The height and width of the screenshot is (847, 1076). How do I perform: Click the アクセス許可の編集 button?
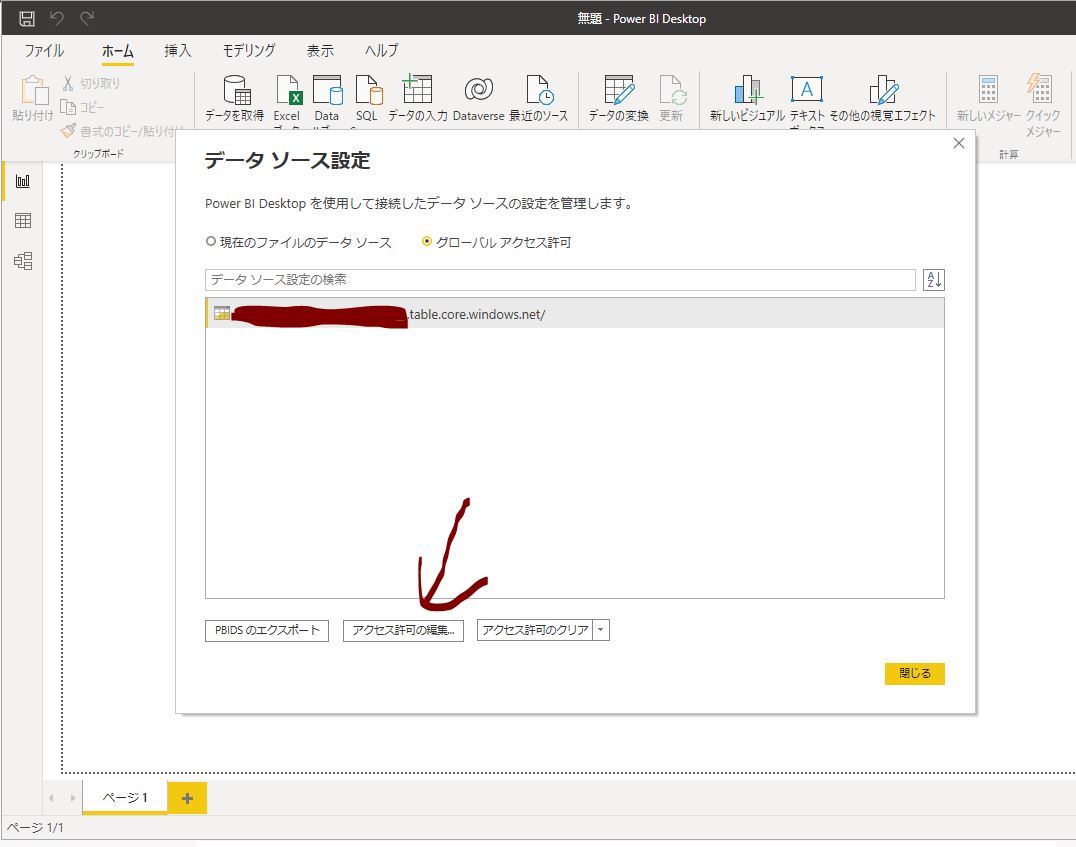click(403, 630)
